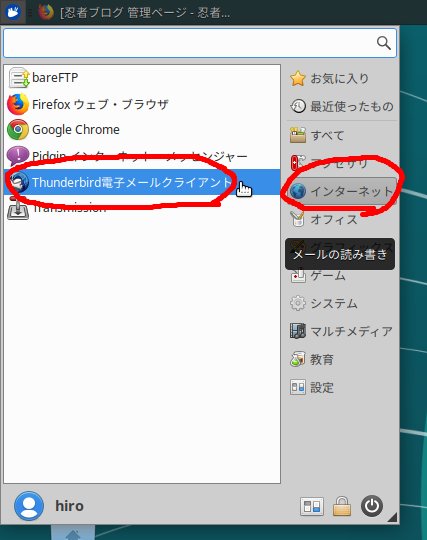Select the インターネット category
427x540 pixels.
342,191
